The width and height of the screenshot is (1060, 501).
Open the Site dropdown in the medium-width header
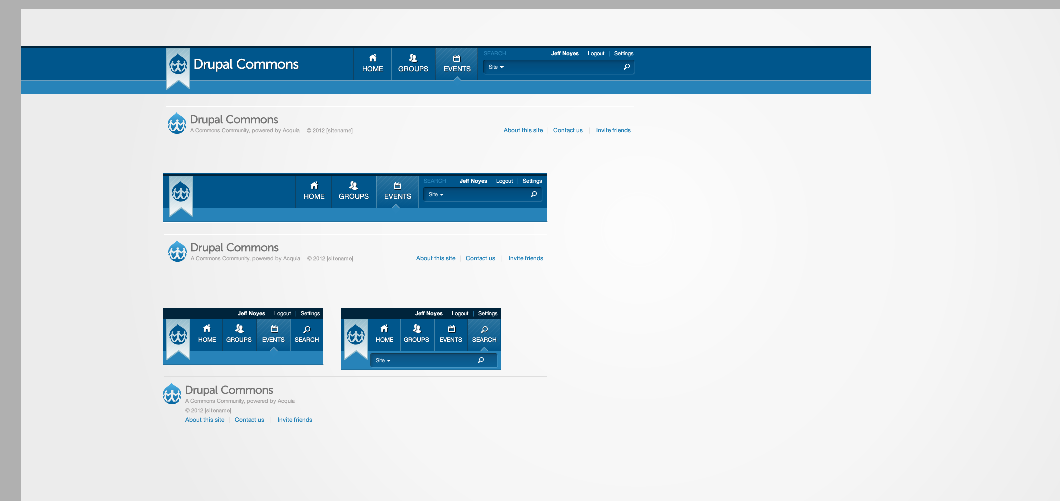pos(436,194)
